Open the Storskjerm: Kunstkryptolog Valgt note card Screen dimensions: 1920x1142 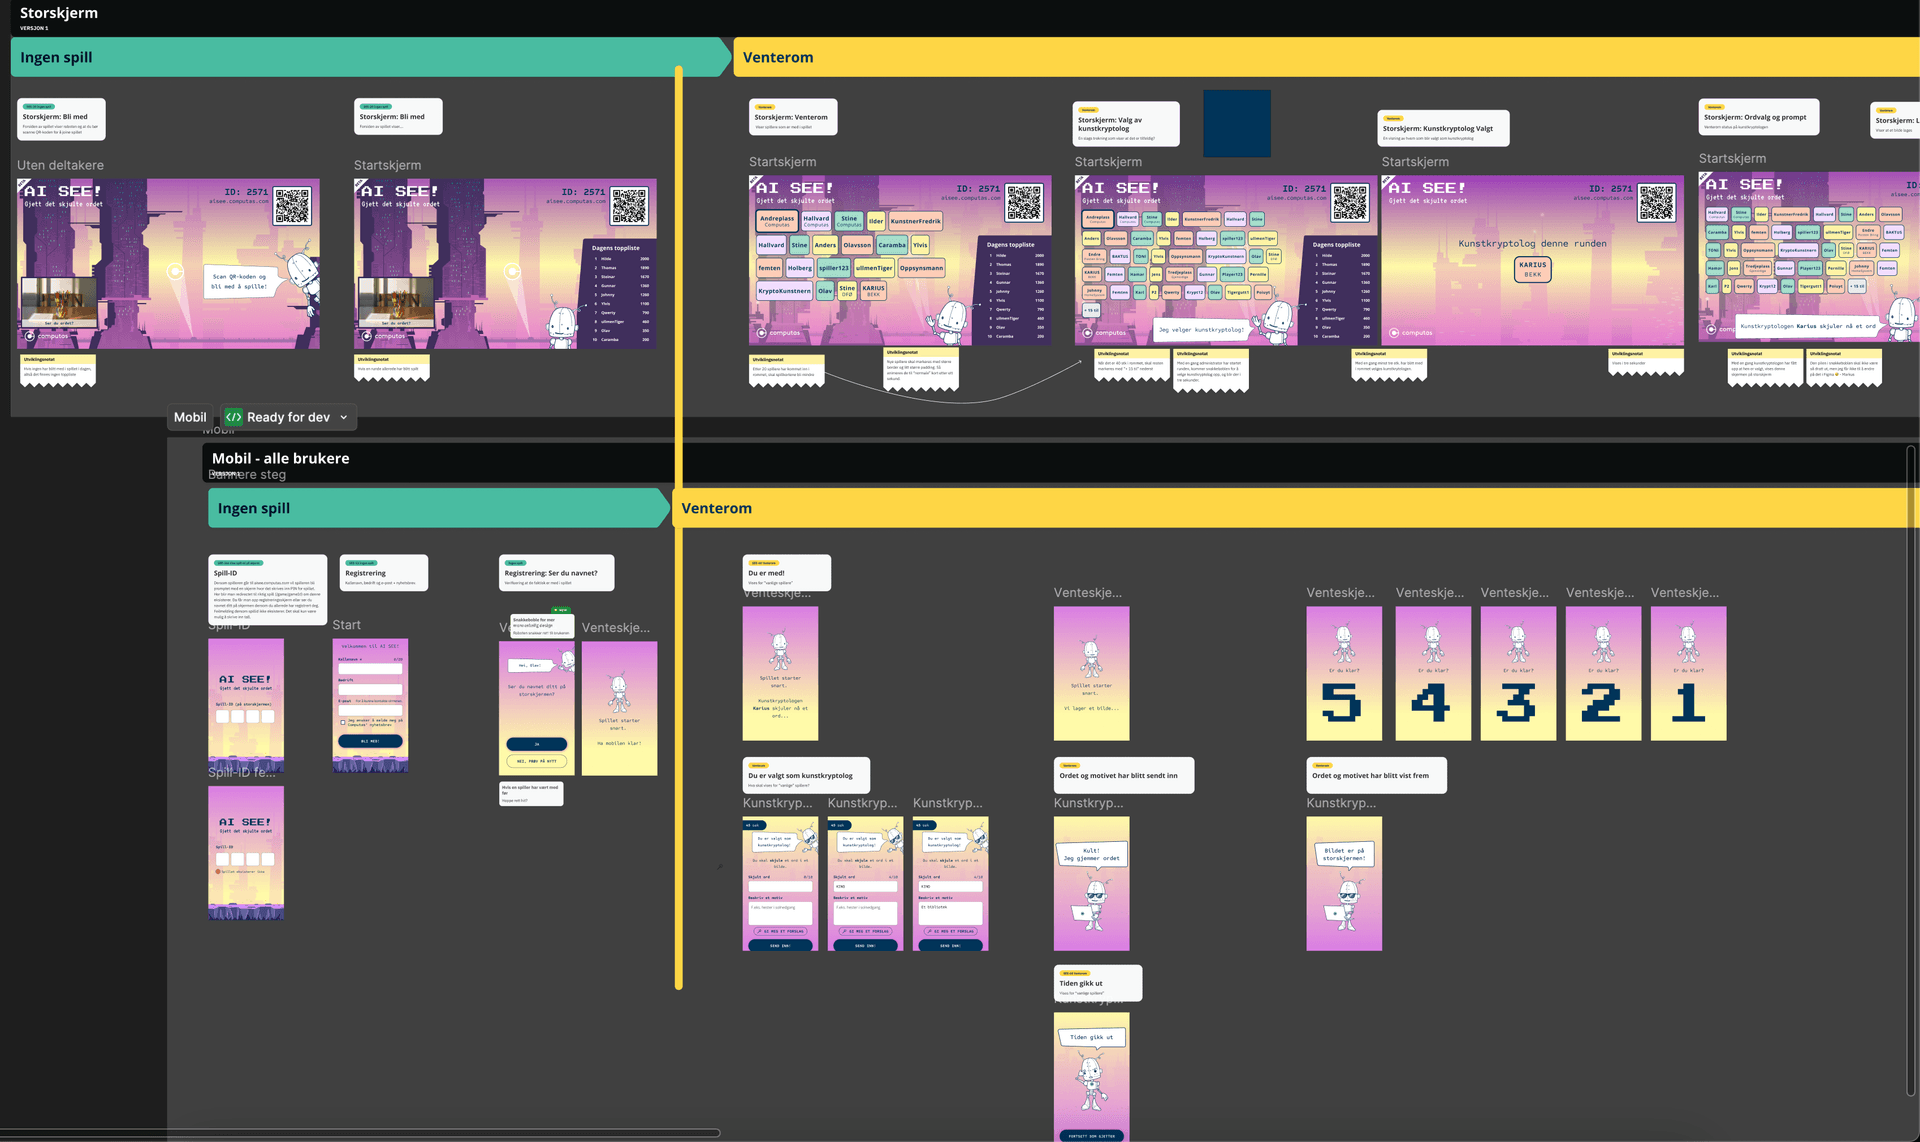[x=1442, y=129]
